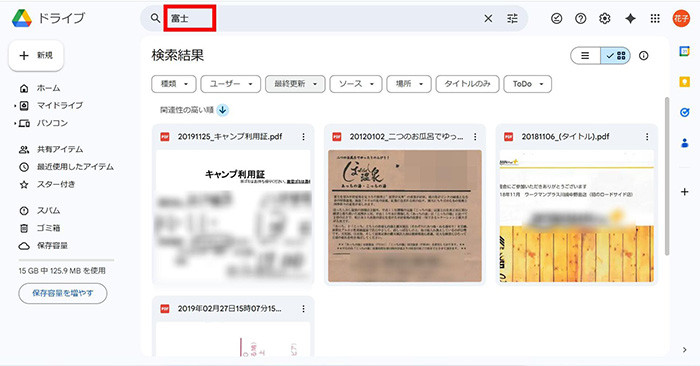Reverse sort direction arrow icon
Viewport: 700px width, 366px height.
pyautogui.click(x=223, y=110)
